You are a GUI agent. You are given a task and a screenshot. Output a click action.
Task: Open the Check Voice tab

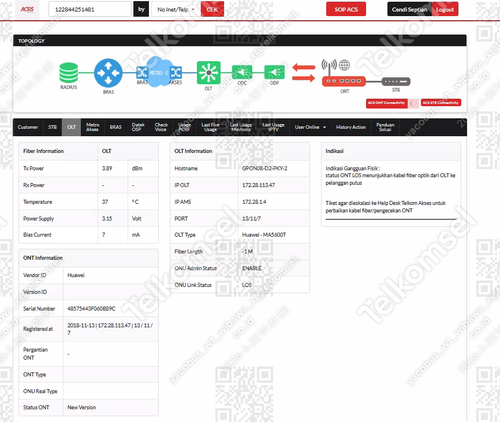pyautogui.click(x=161, y=127)
